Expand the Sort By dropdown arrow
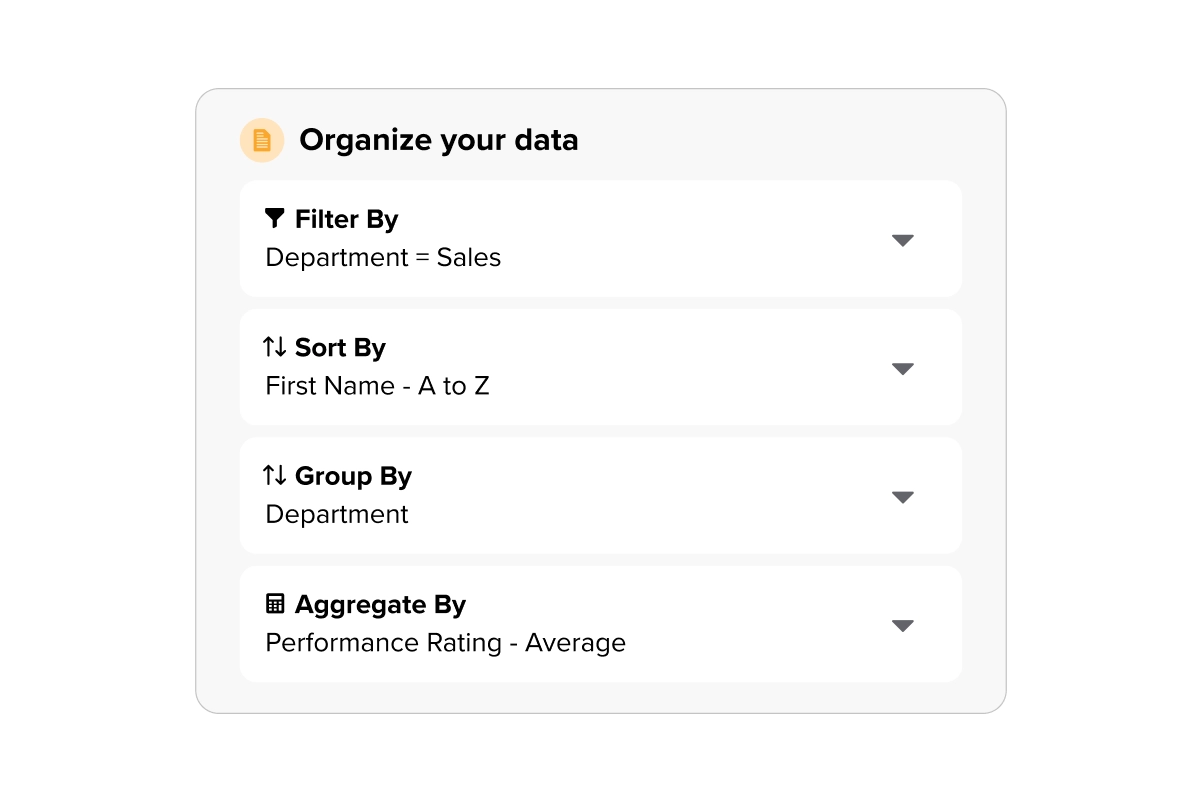This screenshot has width=1200, height=800. 903,368
